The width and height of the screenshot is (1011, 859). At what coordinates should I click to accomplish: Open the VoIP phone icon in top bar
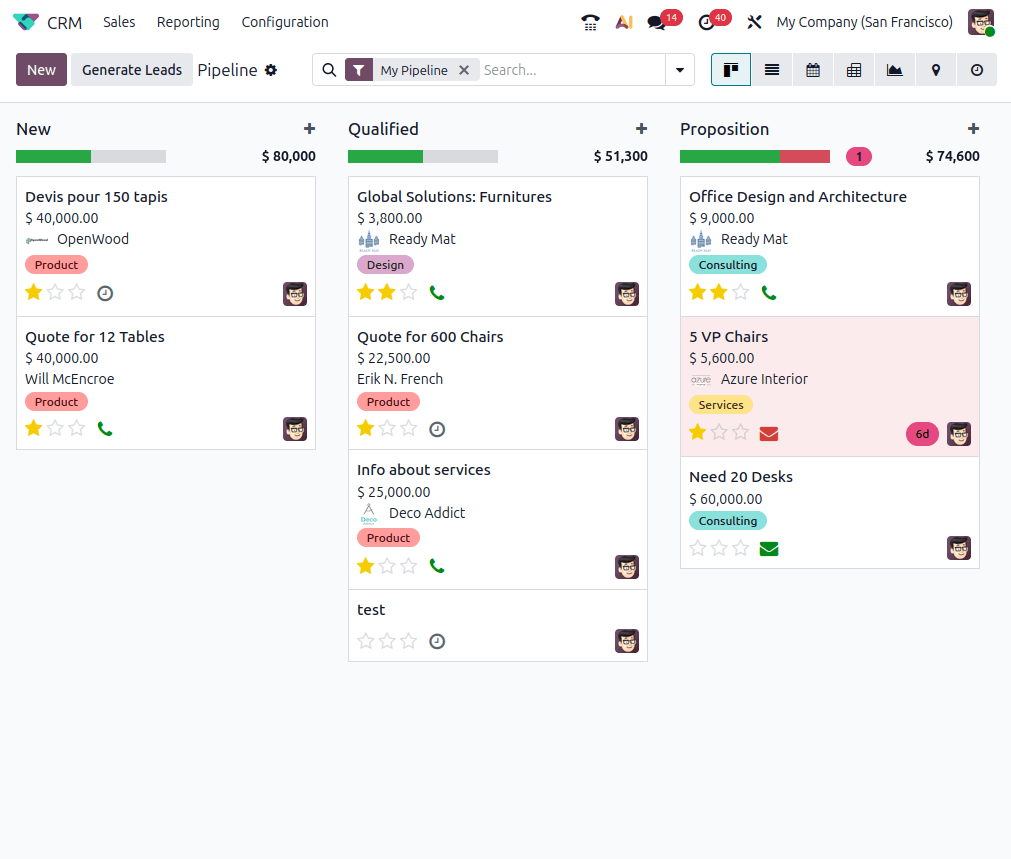(x=590, y=22)
